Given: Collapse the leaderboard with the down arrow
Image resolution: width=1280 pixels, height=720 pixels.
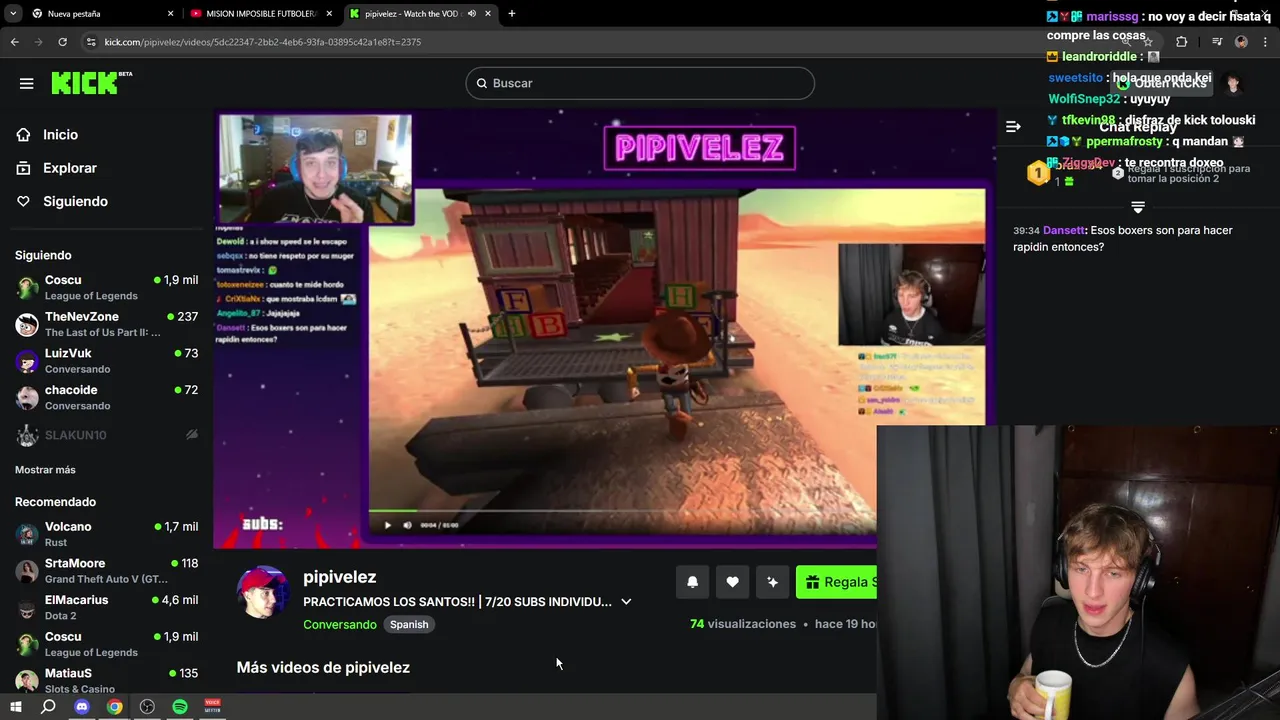Looking at the screenshot, I should coord(1137,207).
